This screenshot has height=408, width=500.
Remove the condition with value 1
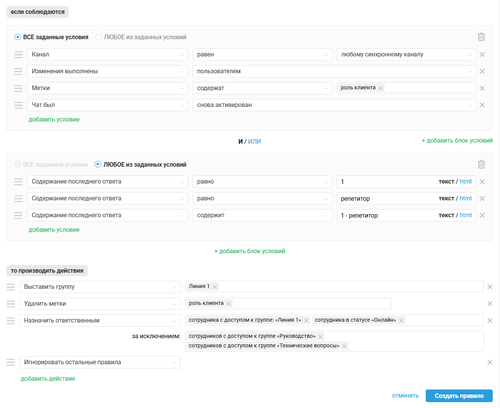click(482, 182)
